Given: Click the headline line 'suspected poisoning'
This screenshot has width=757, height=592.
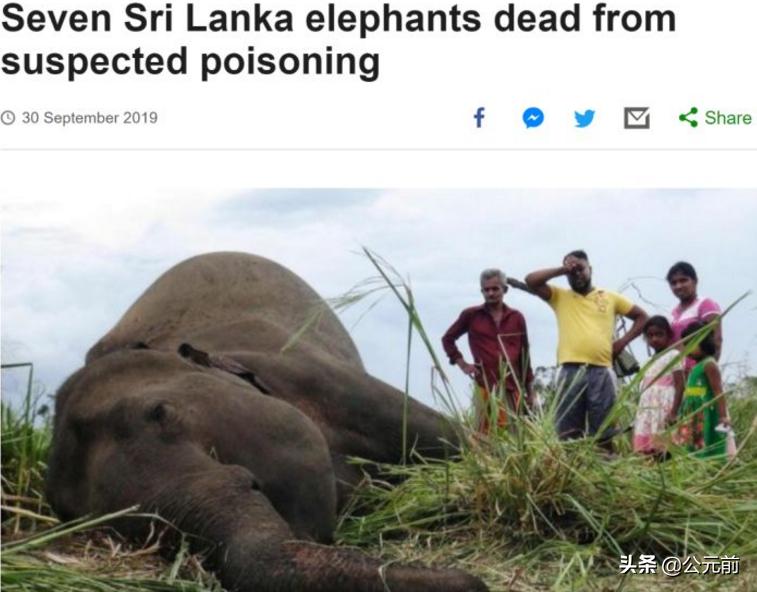Looking at the screenshot, I should tap(190, 61).
